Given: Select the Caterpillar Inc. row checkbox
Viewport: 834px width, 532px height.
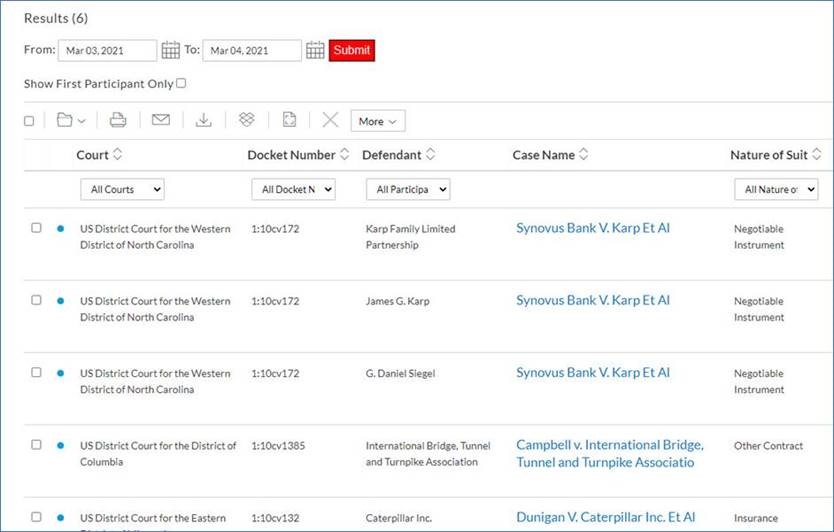Looking at the screenshot, I should point(36,517).
